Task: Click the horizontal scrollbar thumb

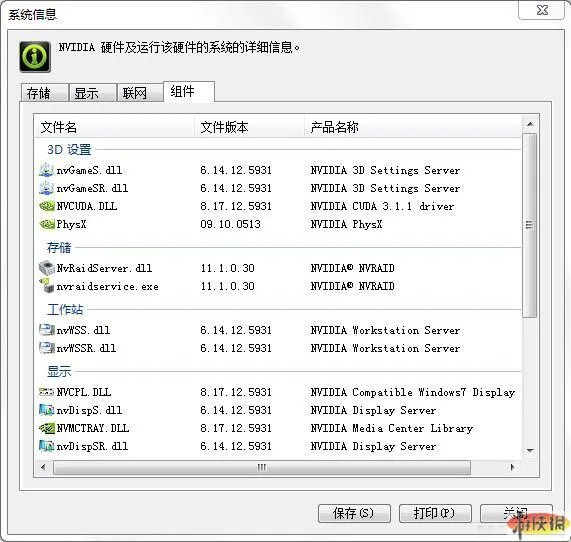Action: 262,467
